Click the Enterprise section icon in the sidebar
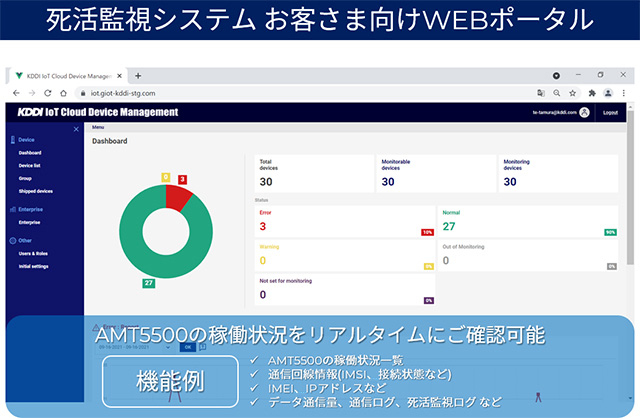This screenshot has width=640, height=418. [x=13, y=209]
